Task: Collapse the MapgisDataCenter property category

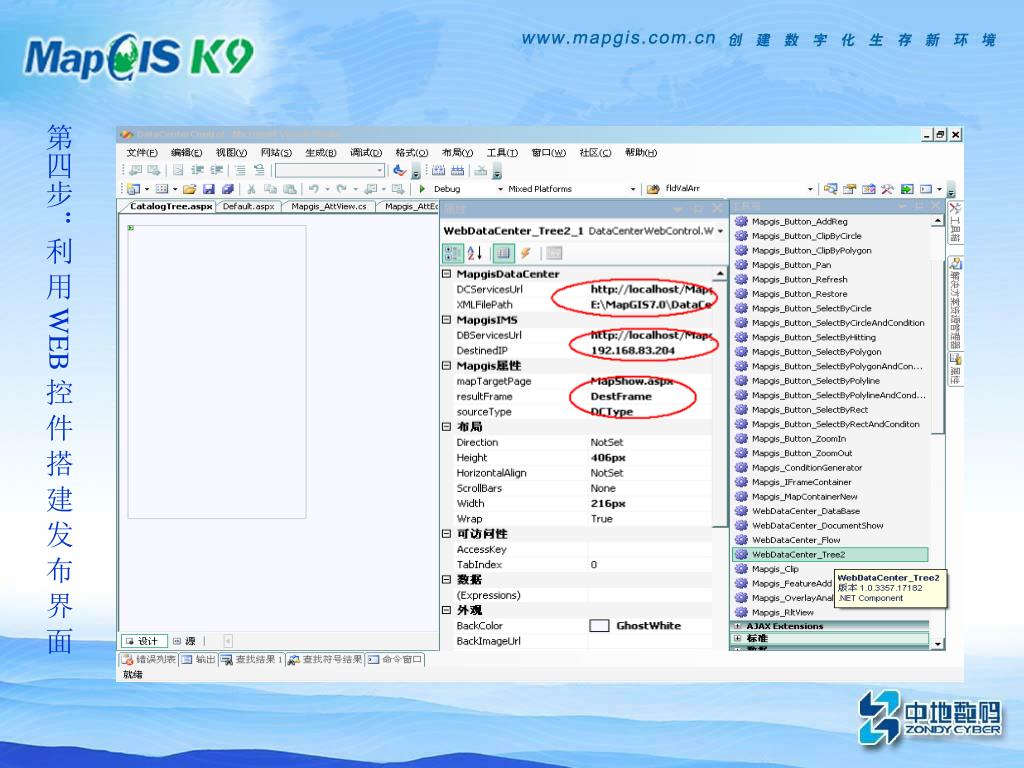Action: click(447, 274)
